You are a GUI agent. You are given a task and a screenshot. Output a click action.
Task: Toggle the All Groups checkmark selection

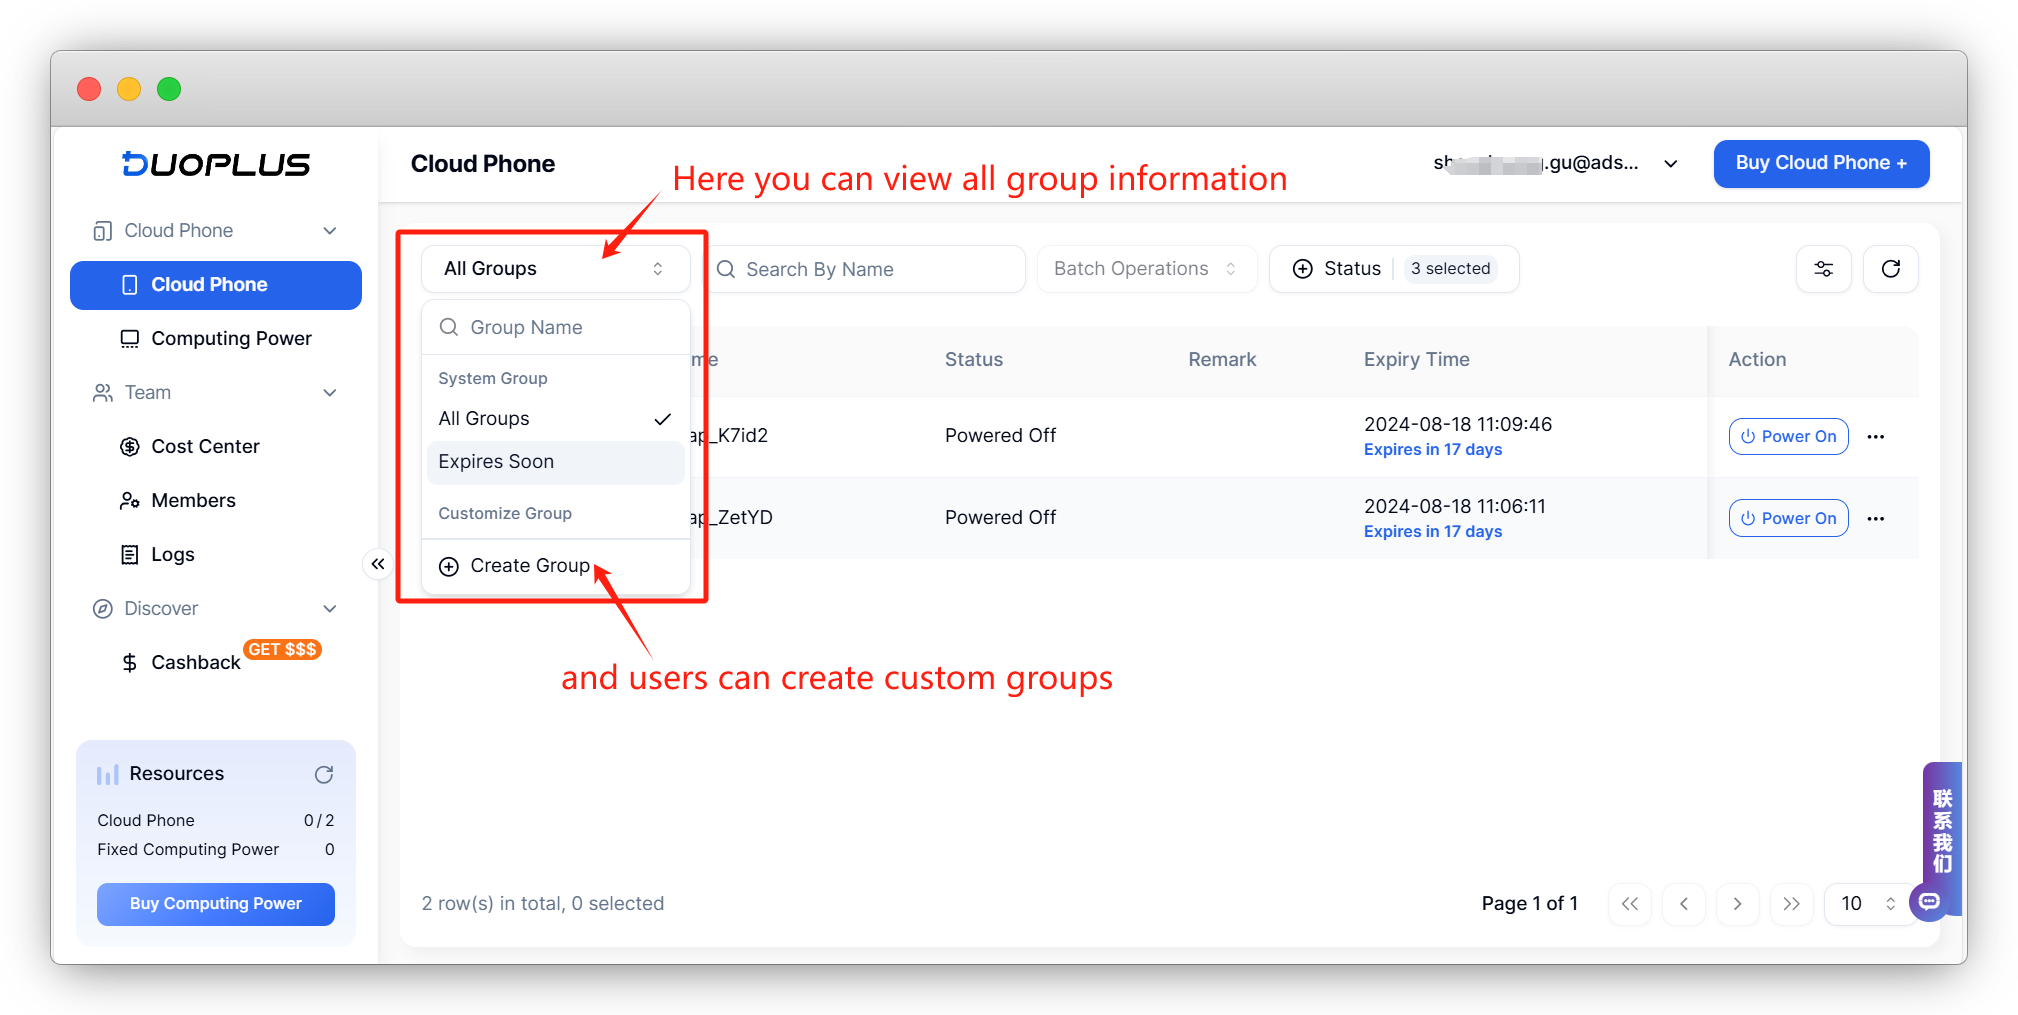661,418
